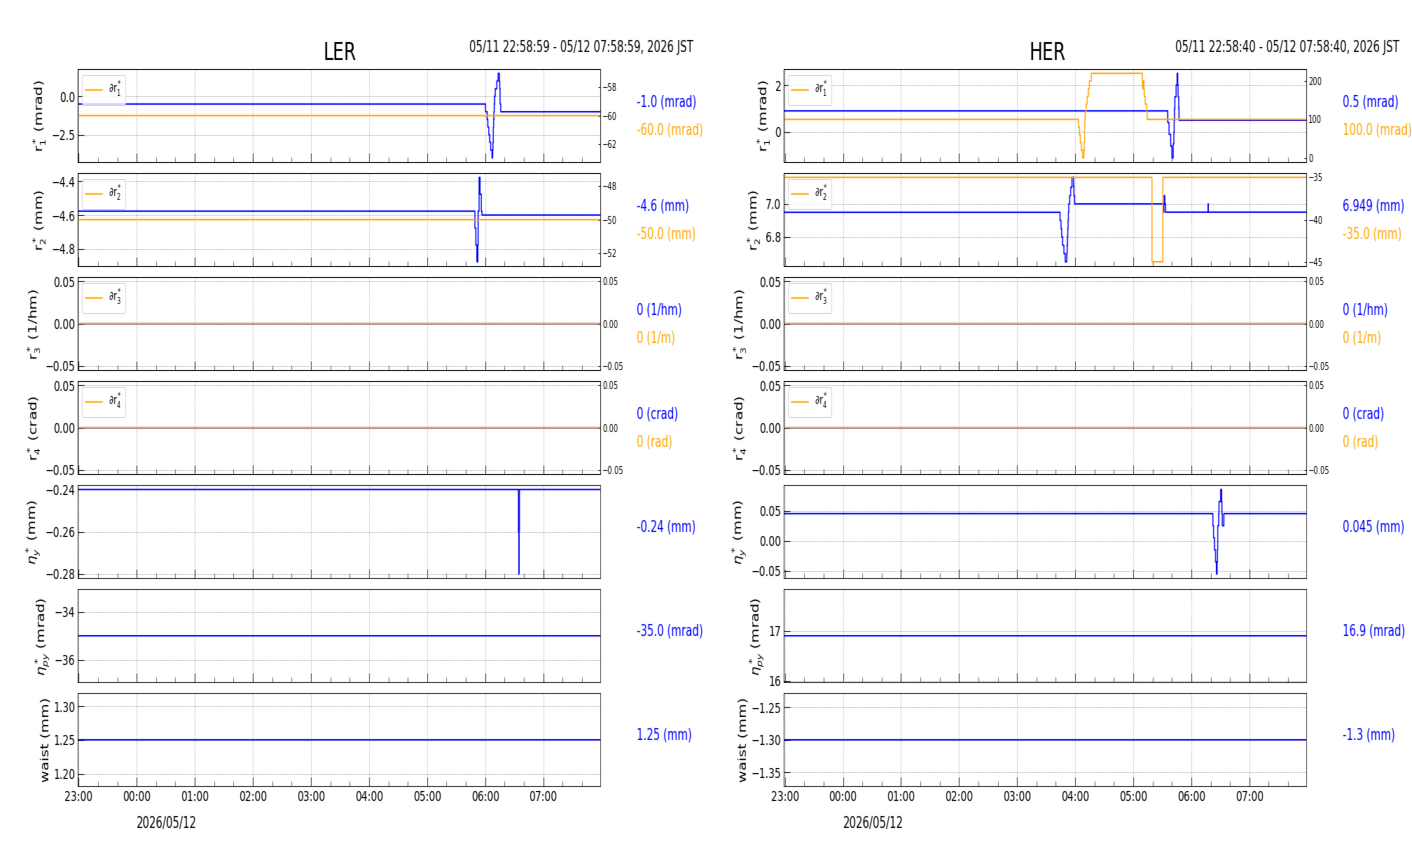Click the HER value 0 (crad)
This screenshot has height=864, width=1412.
[1363, 414]
